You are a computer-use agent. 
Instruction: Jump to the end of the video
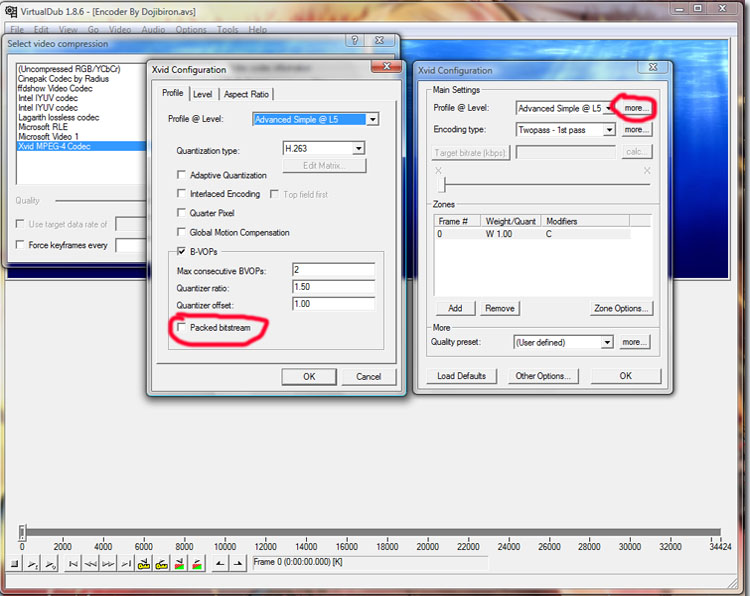click(x=126, y=564)
